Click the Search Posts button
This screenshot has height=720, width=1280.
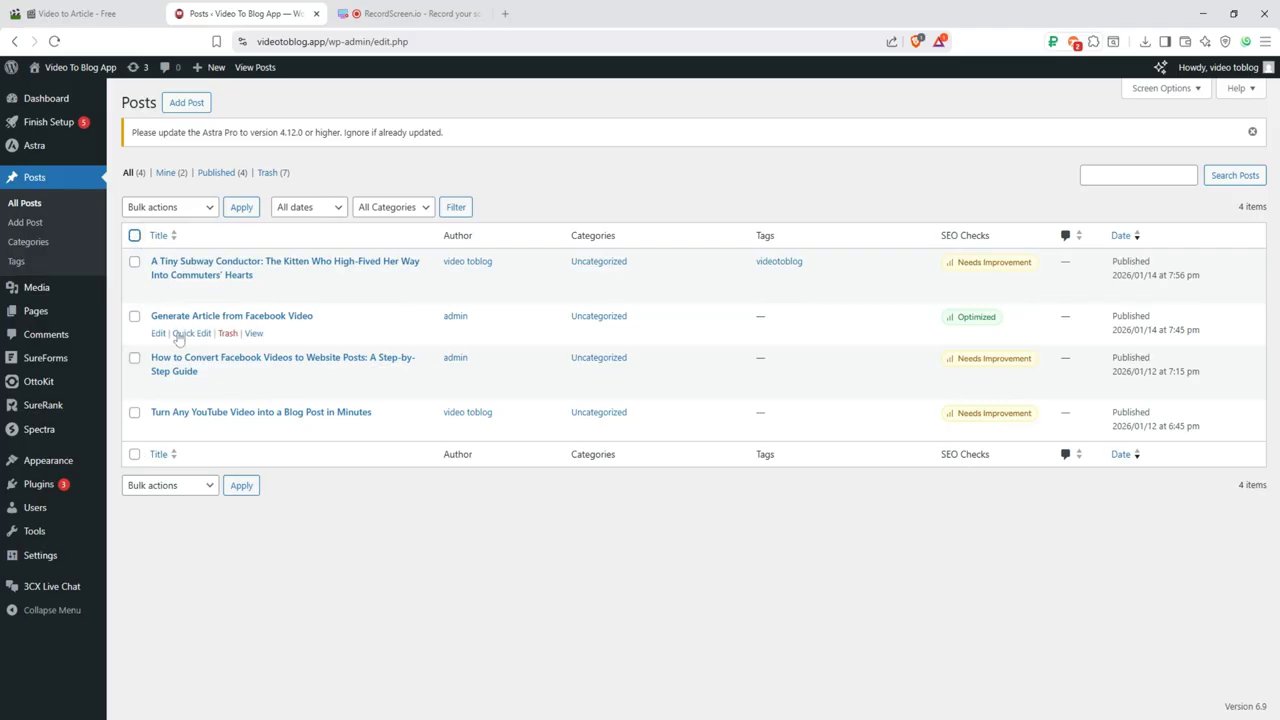(x=1234, y=175)
